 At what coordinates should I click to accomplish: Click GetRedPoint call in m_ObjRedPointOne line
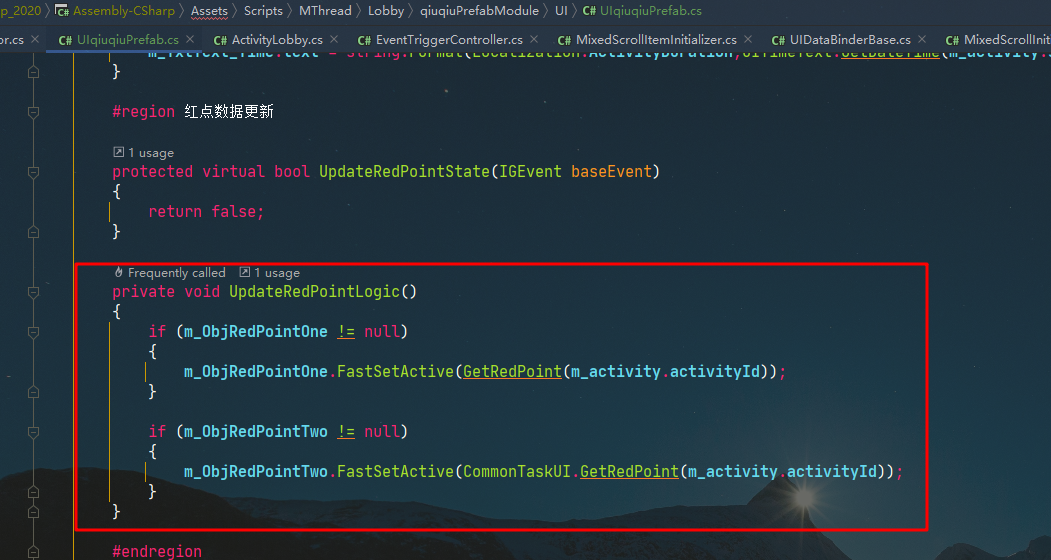(x=512, y=372)
